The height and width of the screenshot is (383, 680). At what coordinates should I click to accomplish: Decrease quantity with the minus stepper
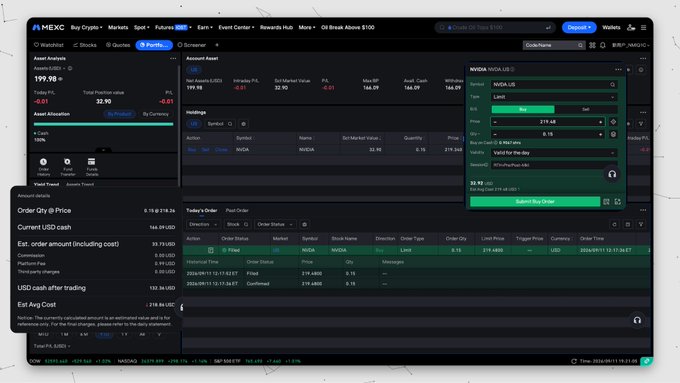pos(495,134)
